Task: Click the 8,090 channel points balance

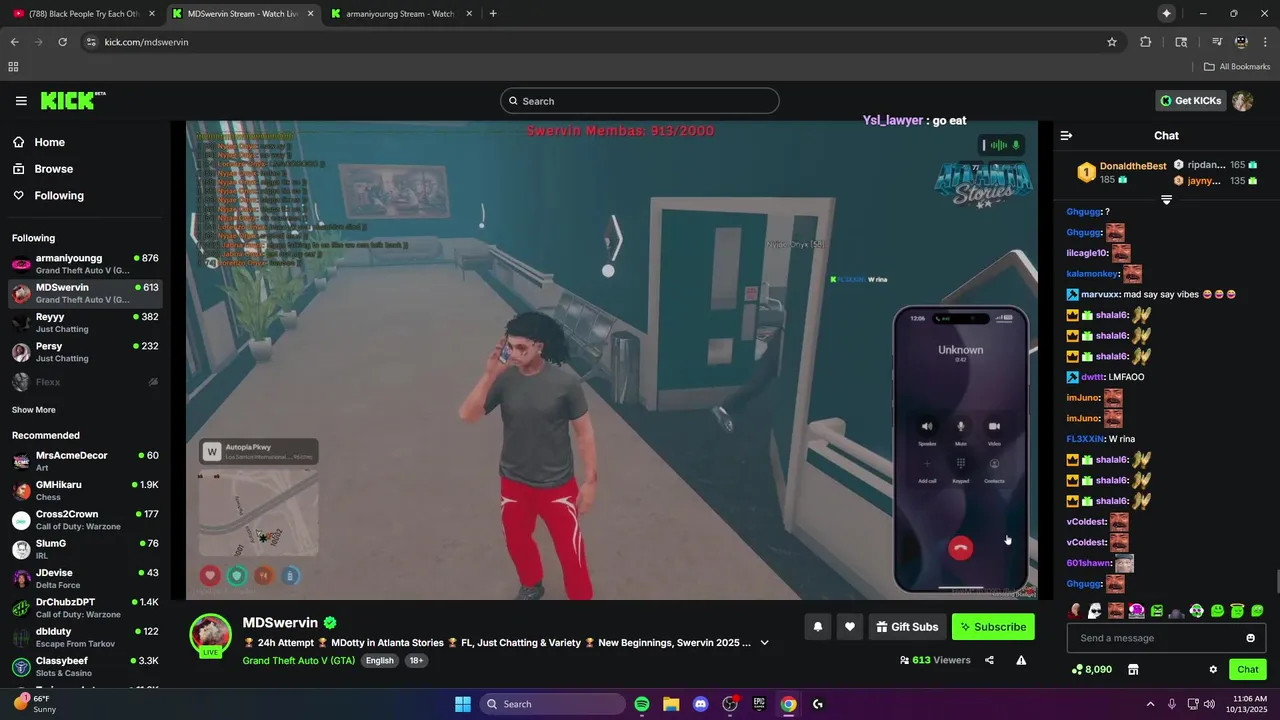Action: click(x=1091, y=669)
